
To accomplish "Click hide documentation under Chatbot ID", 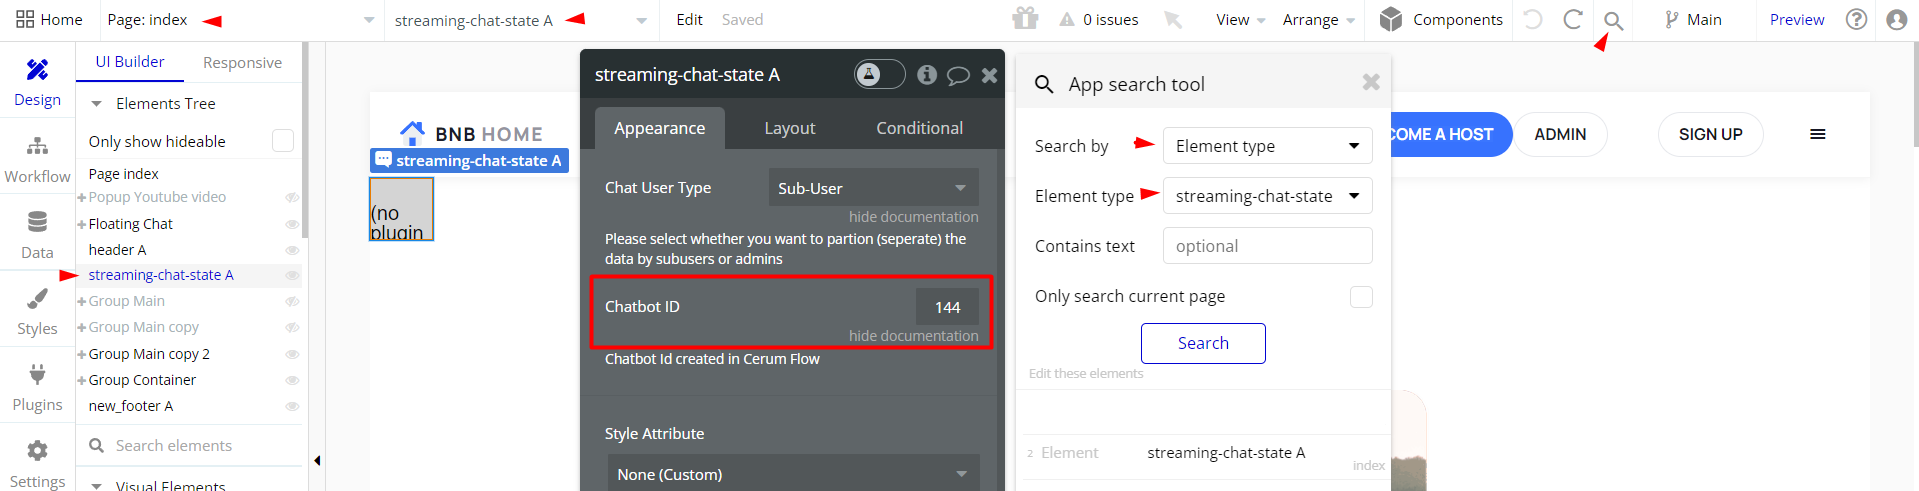I will tap(913, 336).
